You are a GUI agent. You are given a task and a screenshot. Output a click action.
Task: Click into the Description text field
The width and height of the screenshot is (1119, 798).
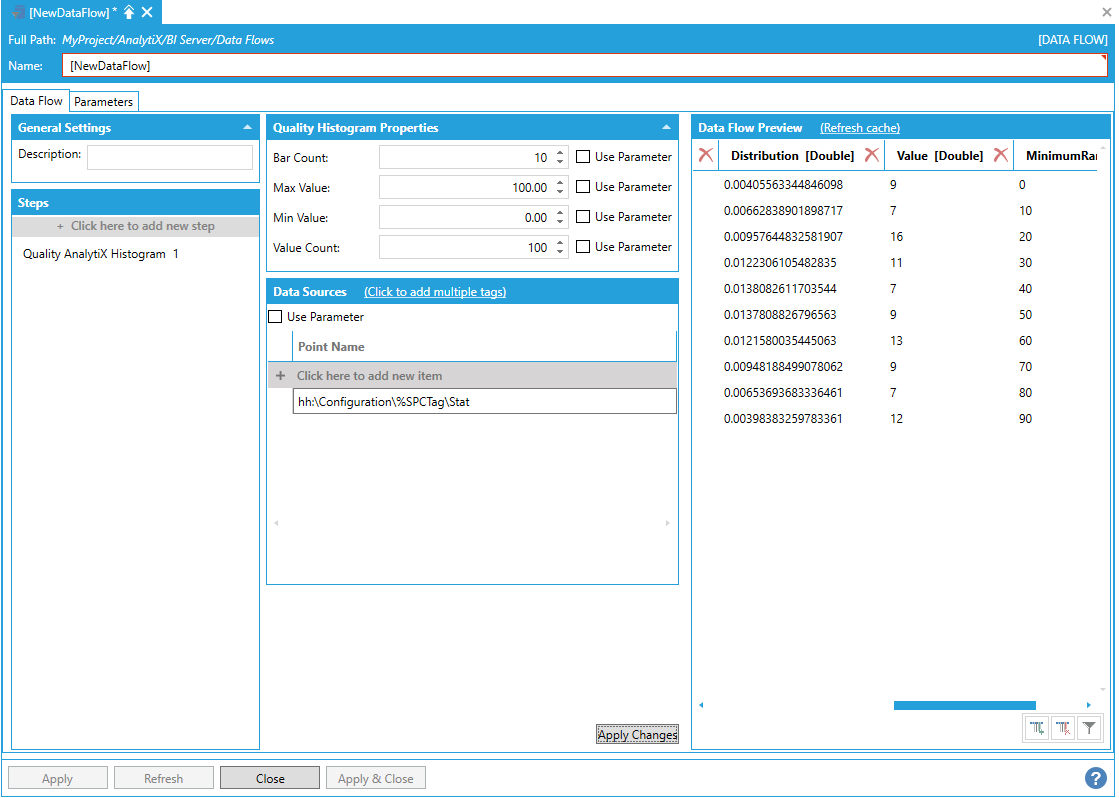click(169, 157)
